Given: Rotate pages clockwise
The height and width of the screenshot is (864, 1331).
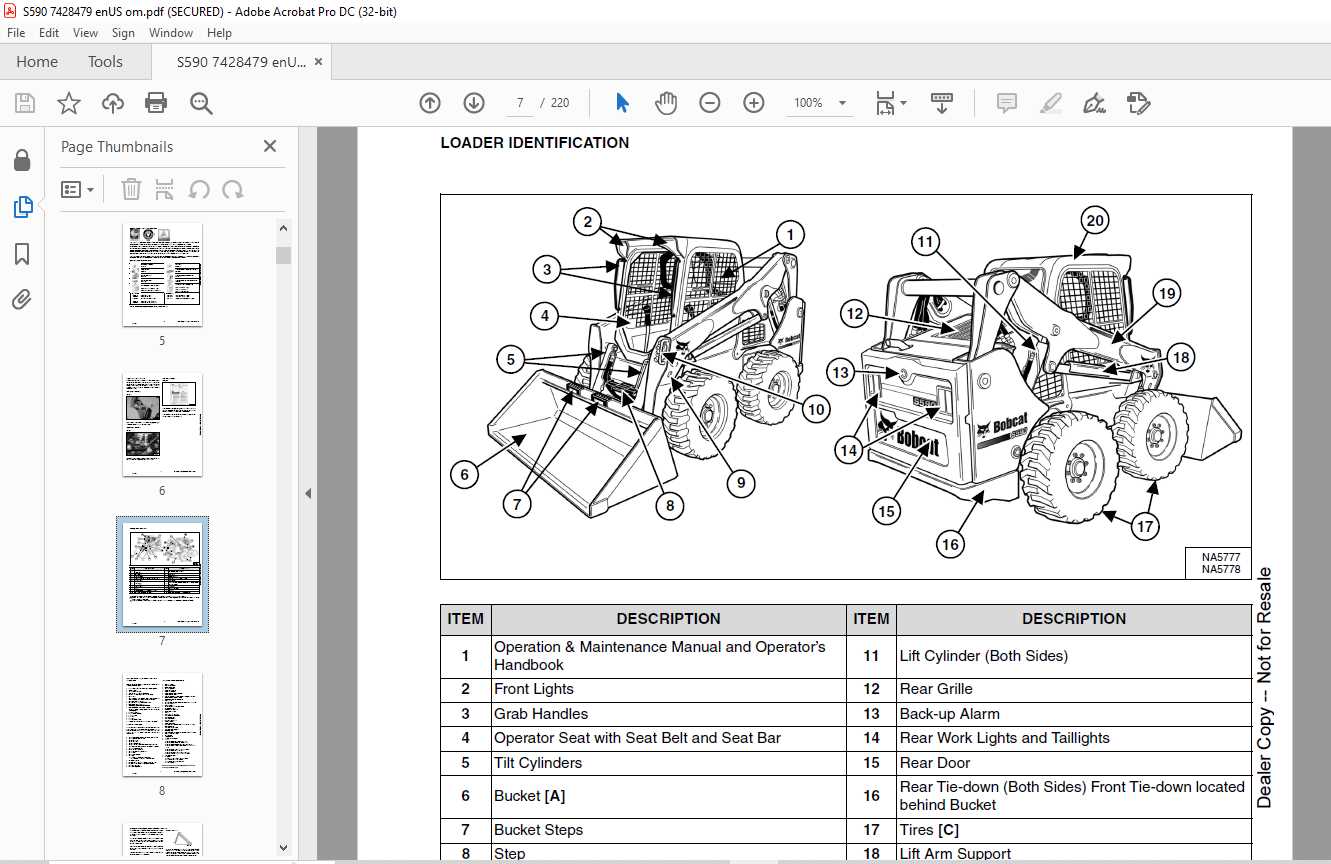Looking at the screenshot, I should (233, 189).
